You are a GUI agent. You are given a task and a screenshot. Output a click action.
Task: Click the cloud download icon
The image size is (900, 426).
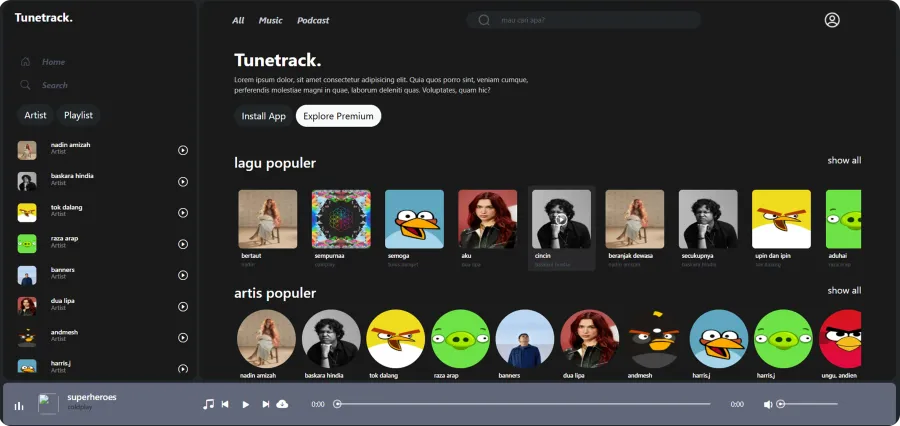click(x=282, y=404)
